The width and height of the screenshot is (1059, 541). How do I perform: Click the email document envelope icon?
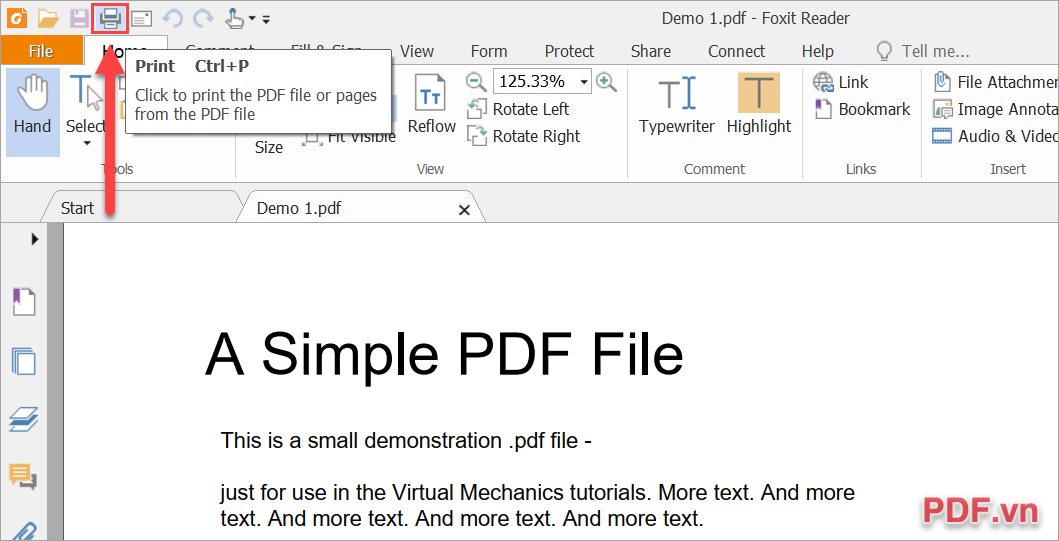[x=141, y=19]
